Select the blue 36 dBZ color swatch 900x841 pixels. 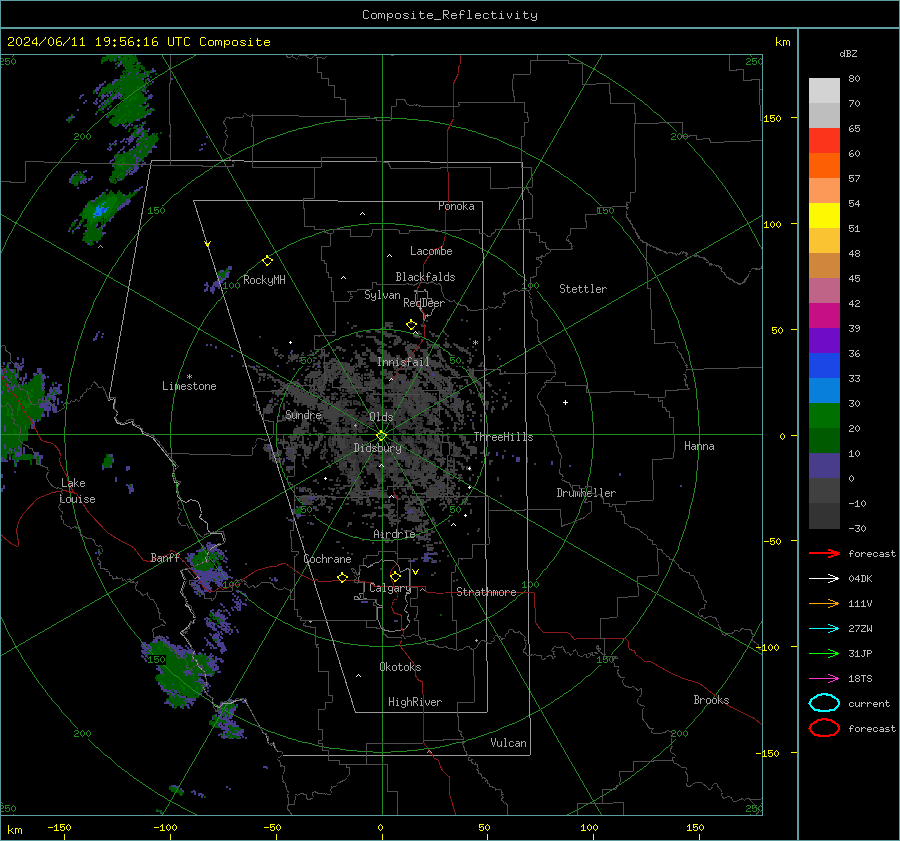tap(824, 365)
